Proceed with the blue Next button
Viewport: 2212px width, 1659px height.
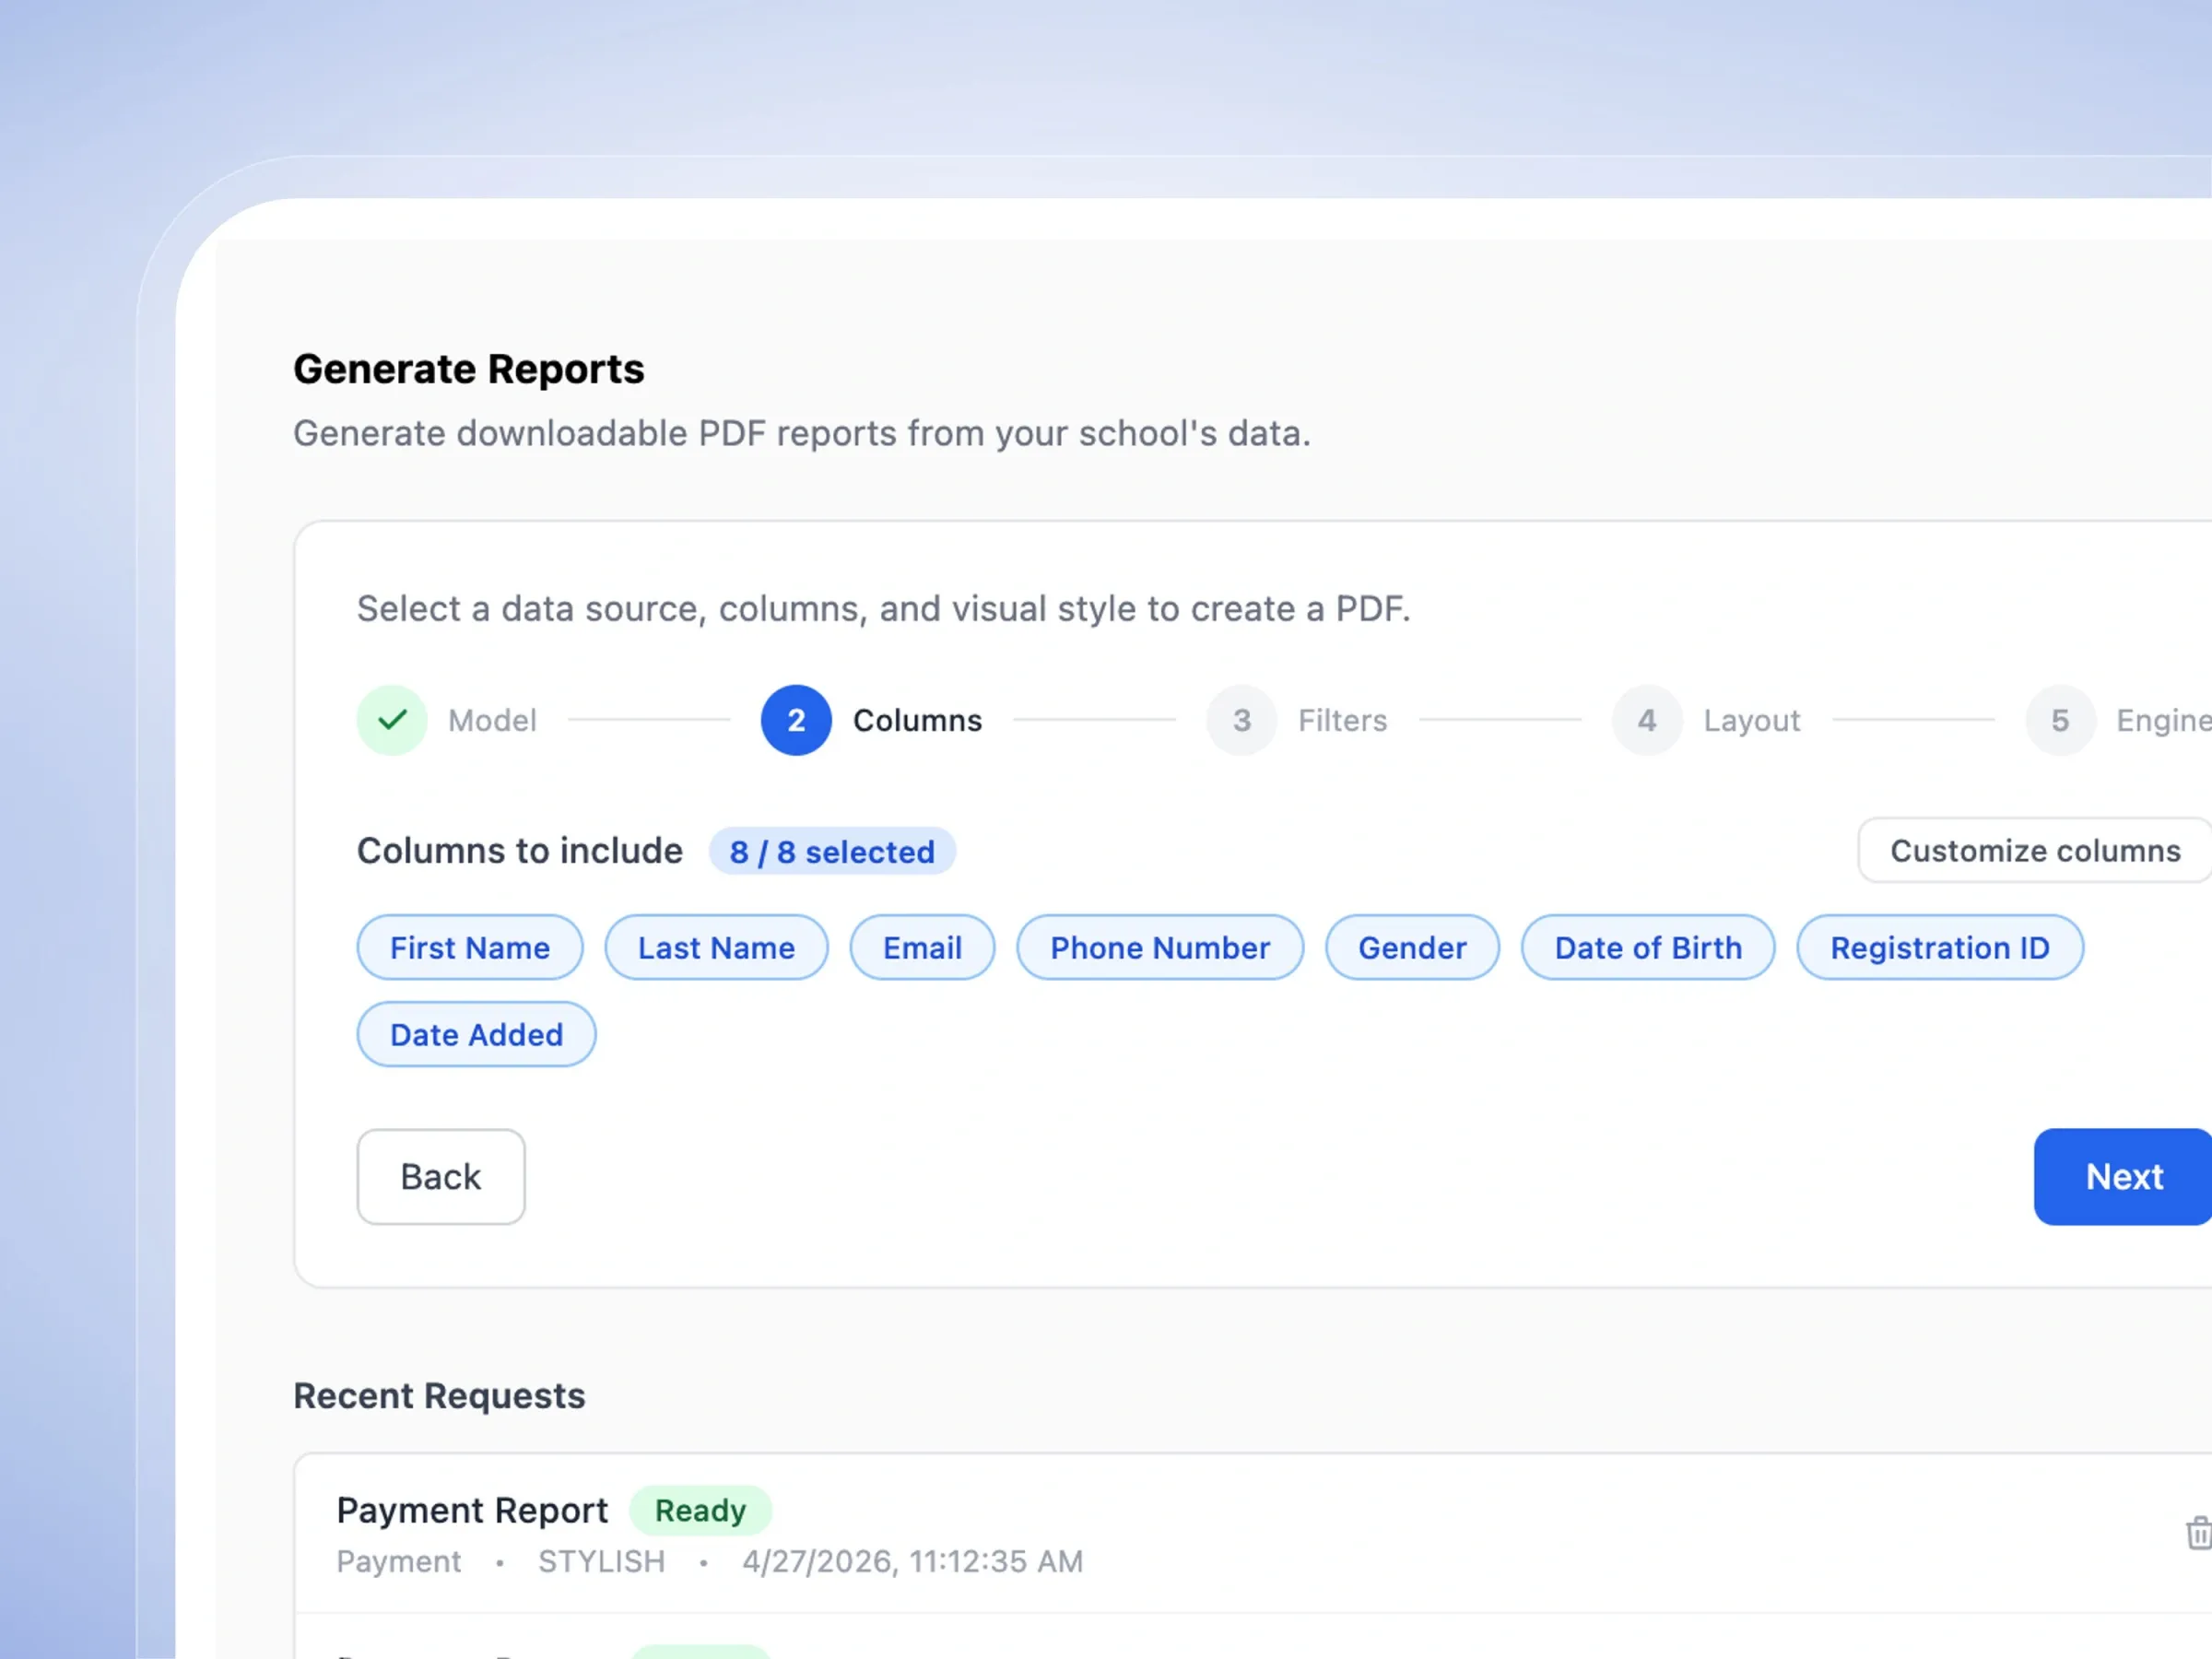pyautogui.click(x=2123, y=1177)
